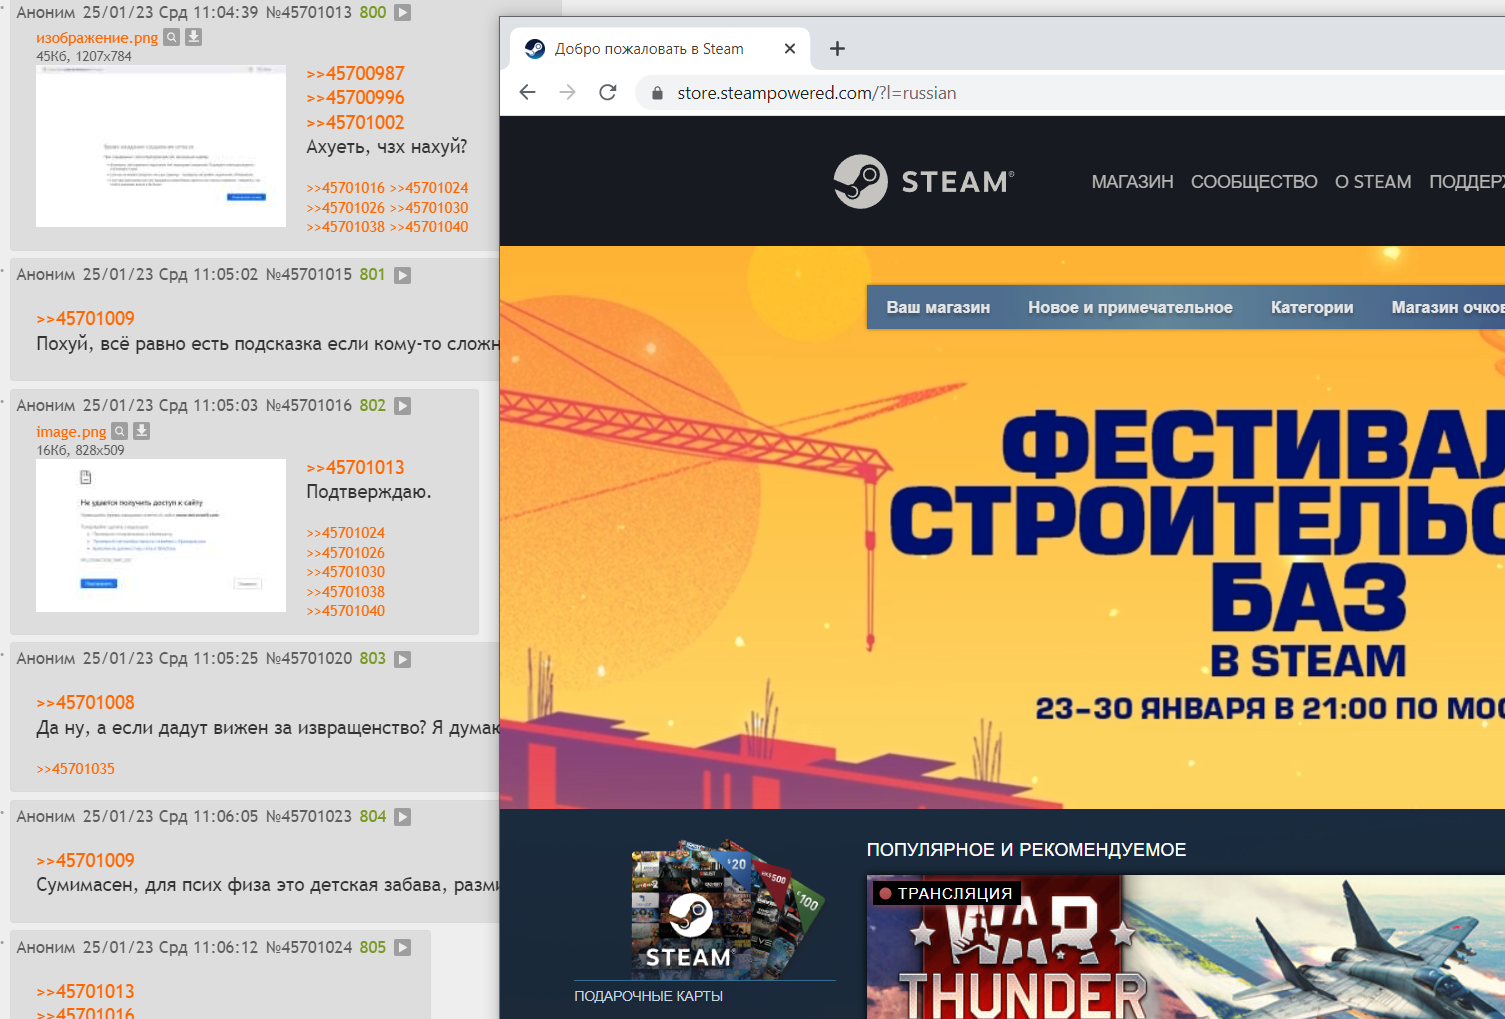Image resolution: width=1505 pixels, height=1019 pixels.
Task: Click post number №45701016
Action: [309, 406]
